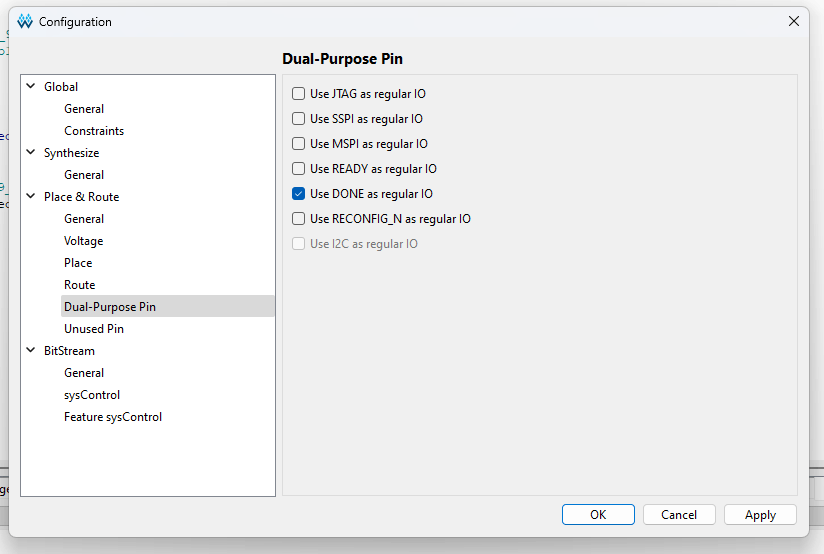Dismiss the dialog with Cancel

click(x=679, y=515)
